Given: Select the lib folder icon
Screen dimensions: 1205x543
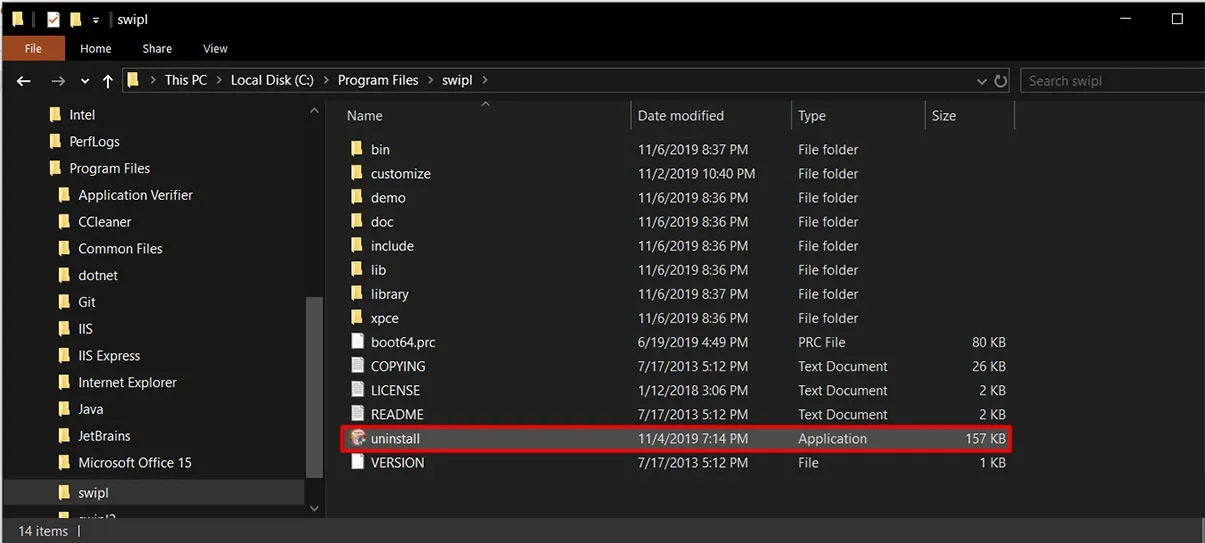Looking at the screenshot, I should point(358,269).
